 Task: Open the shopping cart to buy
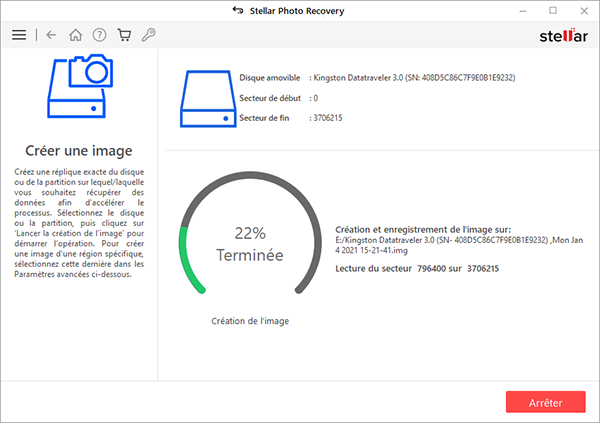tap(124, 35)
